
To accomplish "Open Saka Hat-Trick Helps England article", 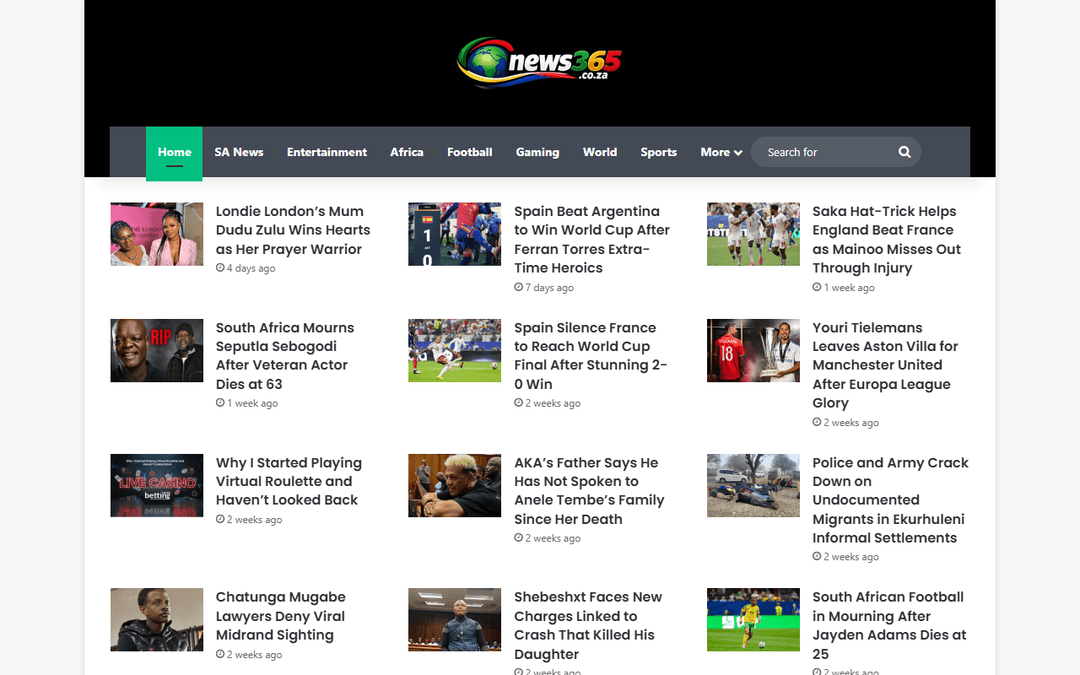I will click(886, 240).
